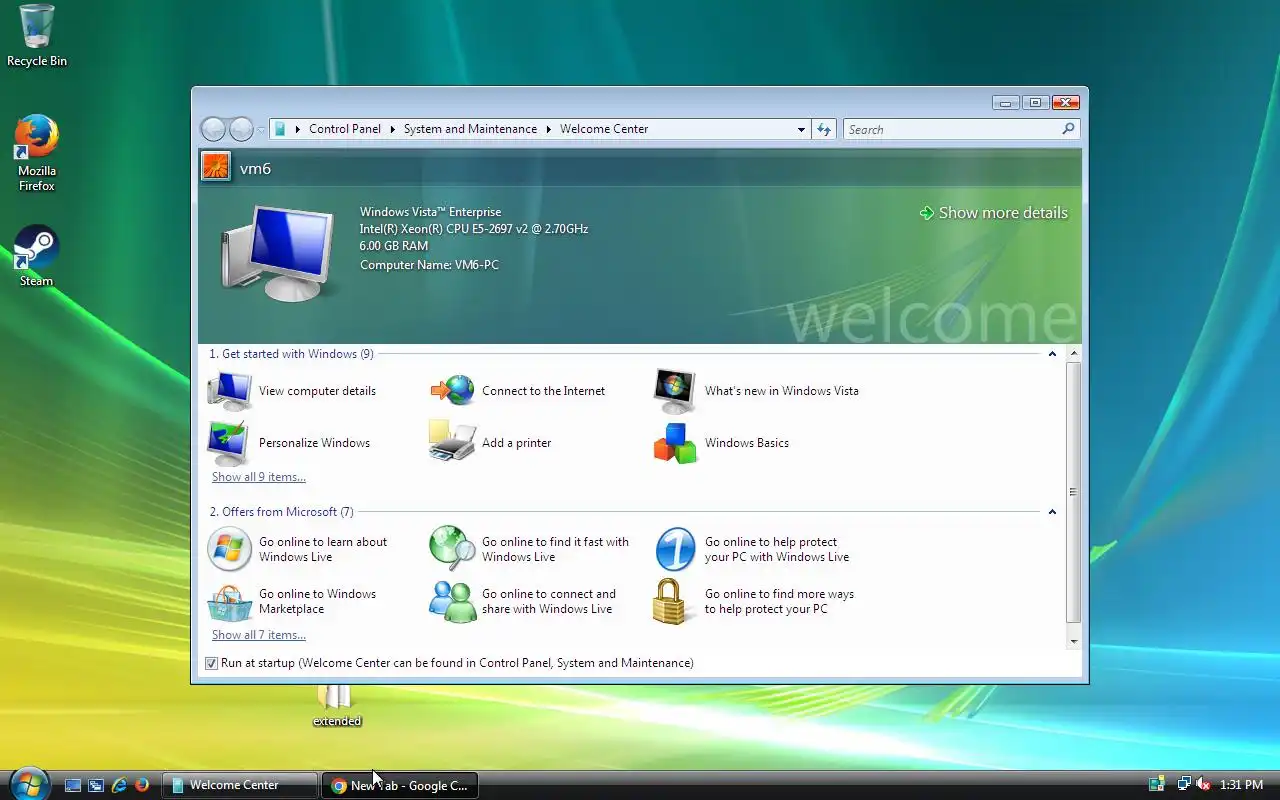Launch Internet Explorer from quick launch
This screenshot has height=800, width=1280.
119,785
